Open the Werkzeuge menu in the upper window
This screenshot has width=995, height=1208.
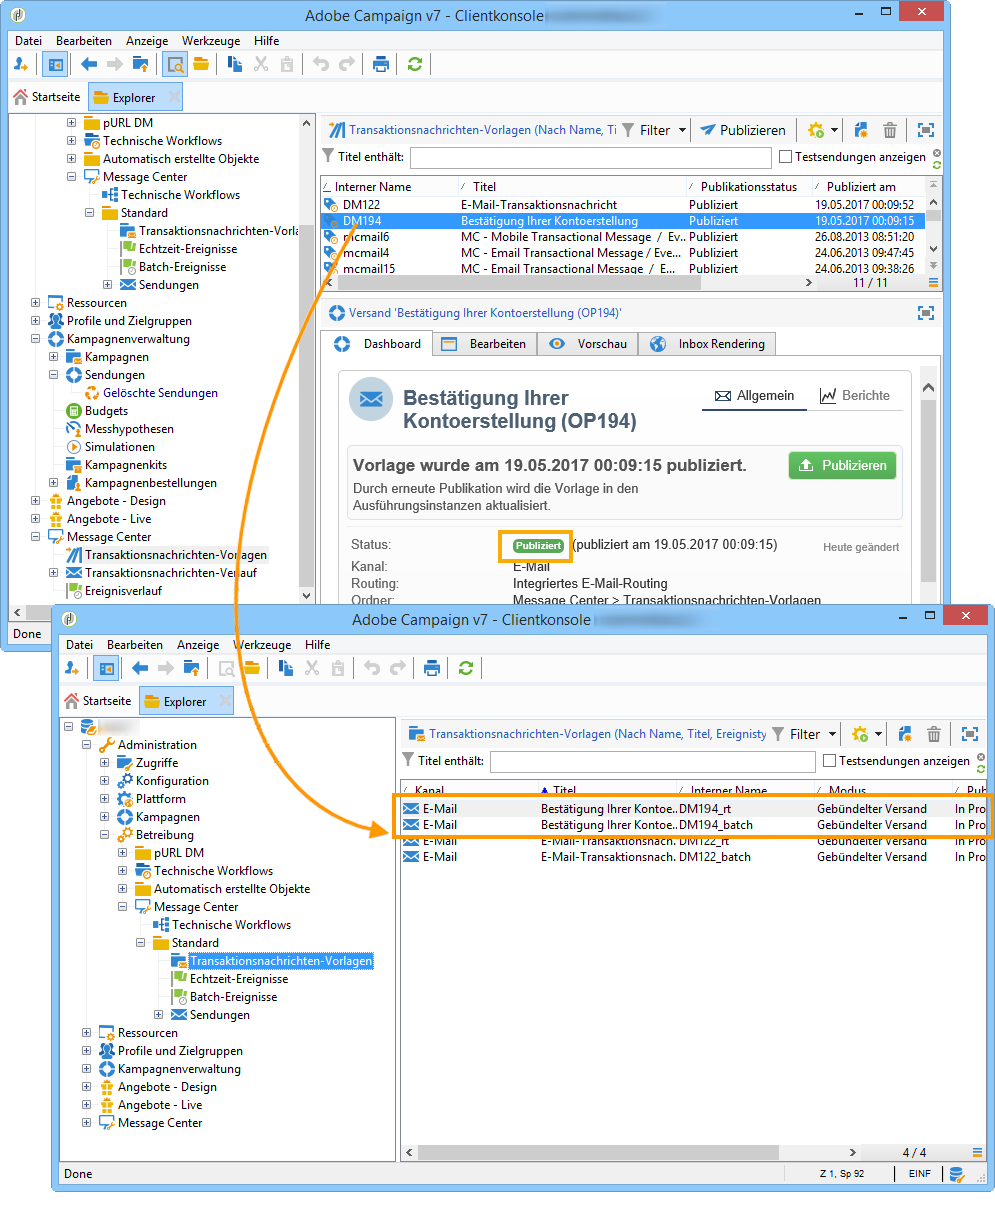click(211, 41)
